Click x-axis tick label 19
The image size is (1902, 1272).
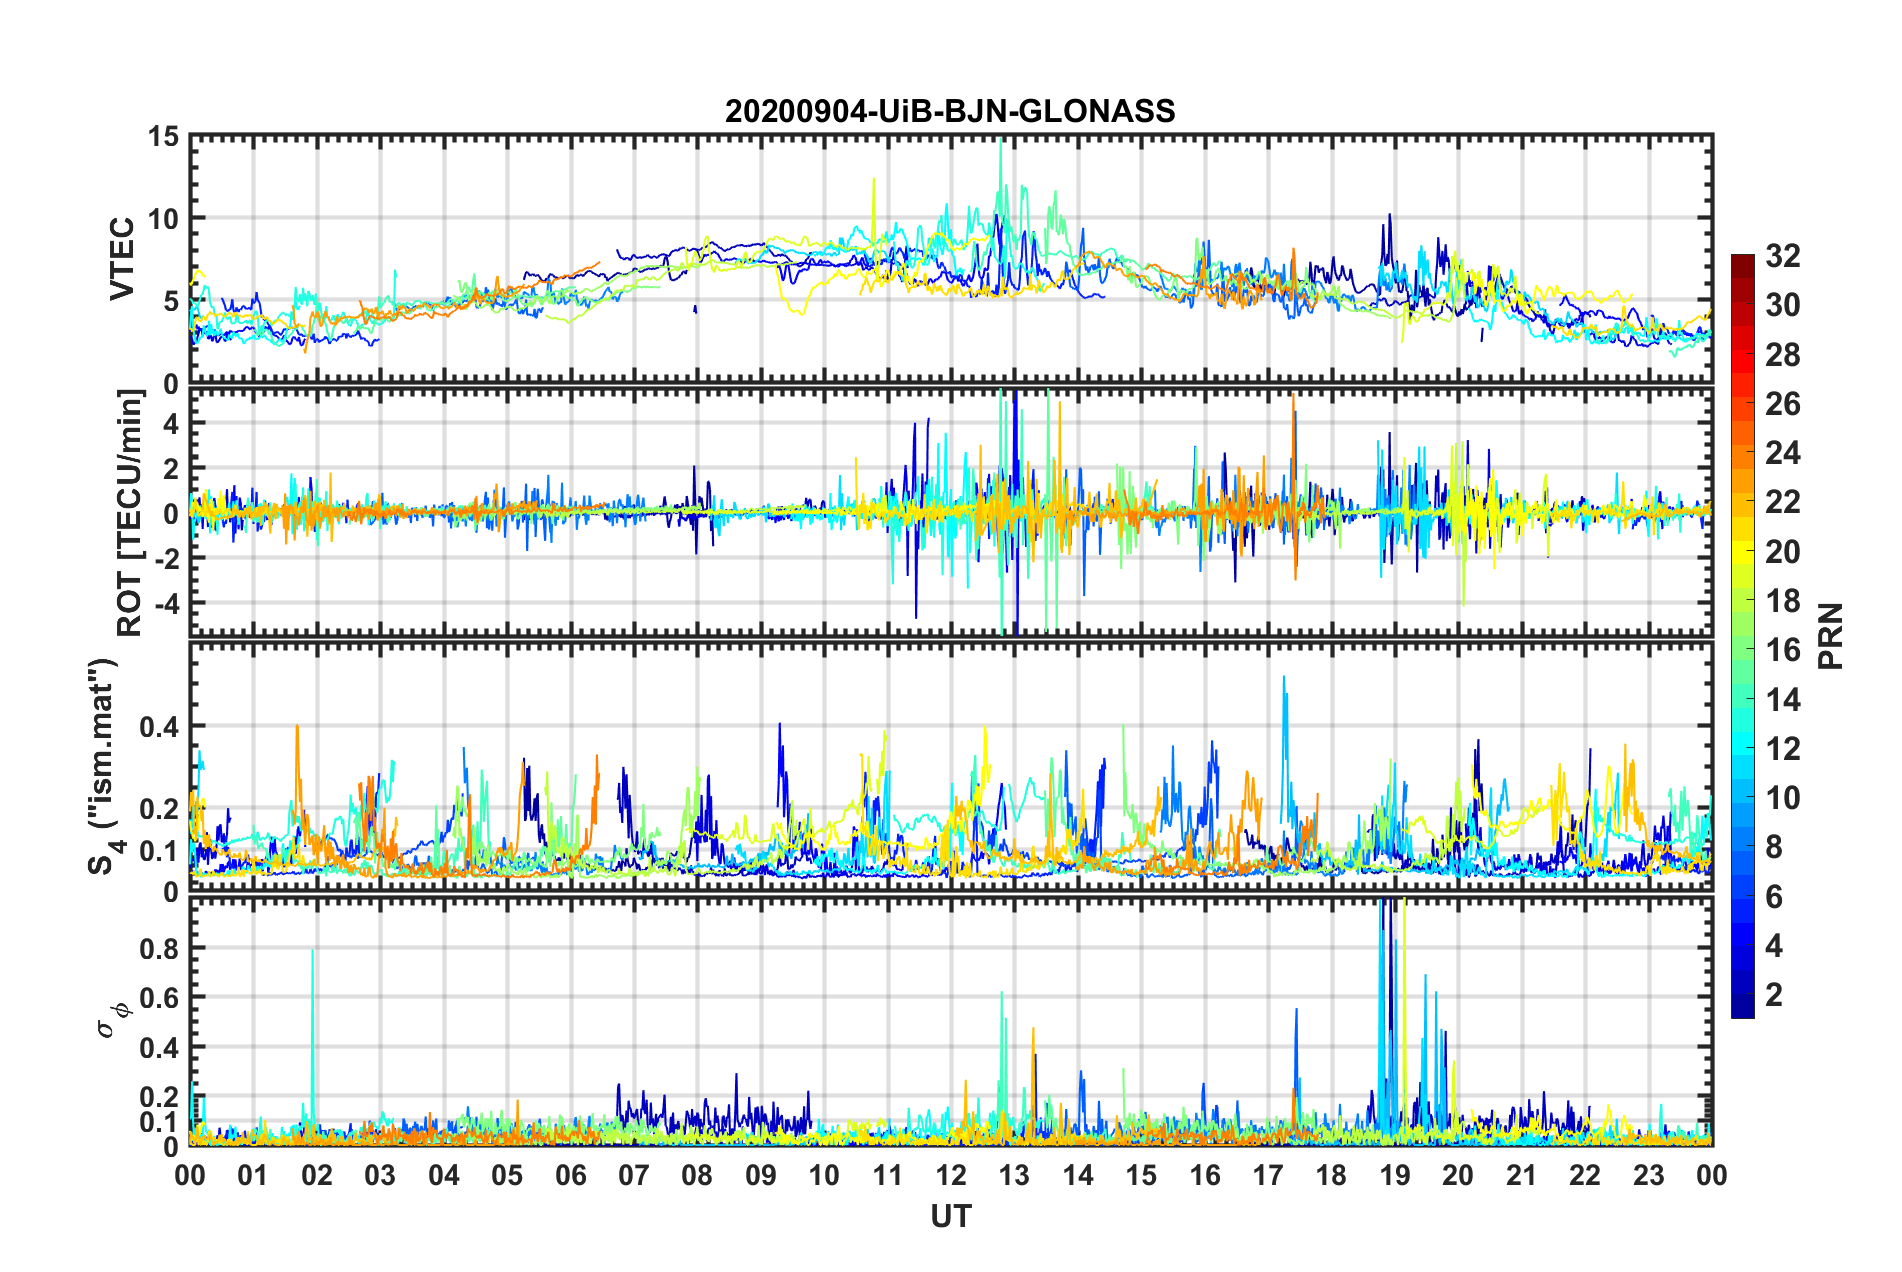coord(1394,1175)
